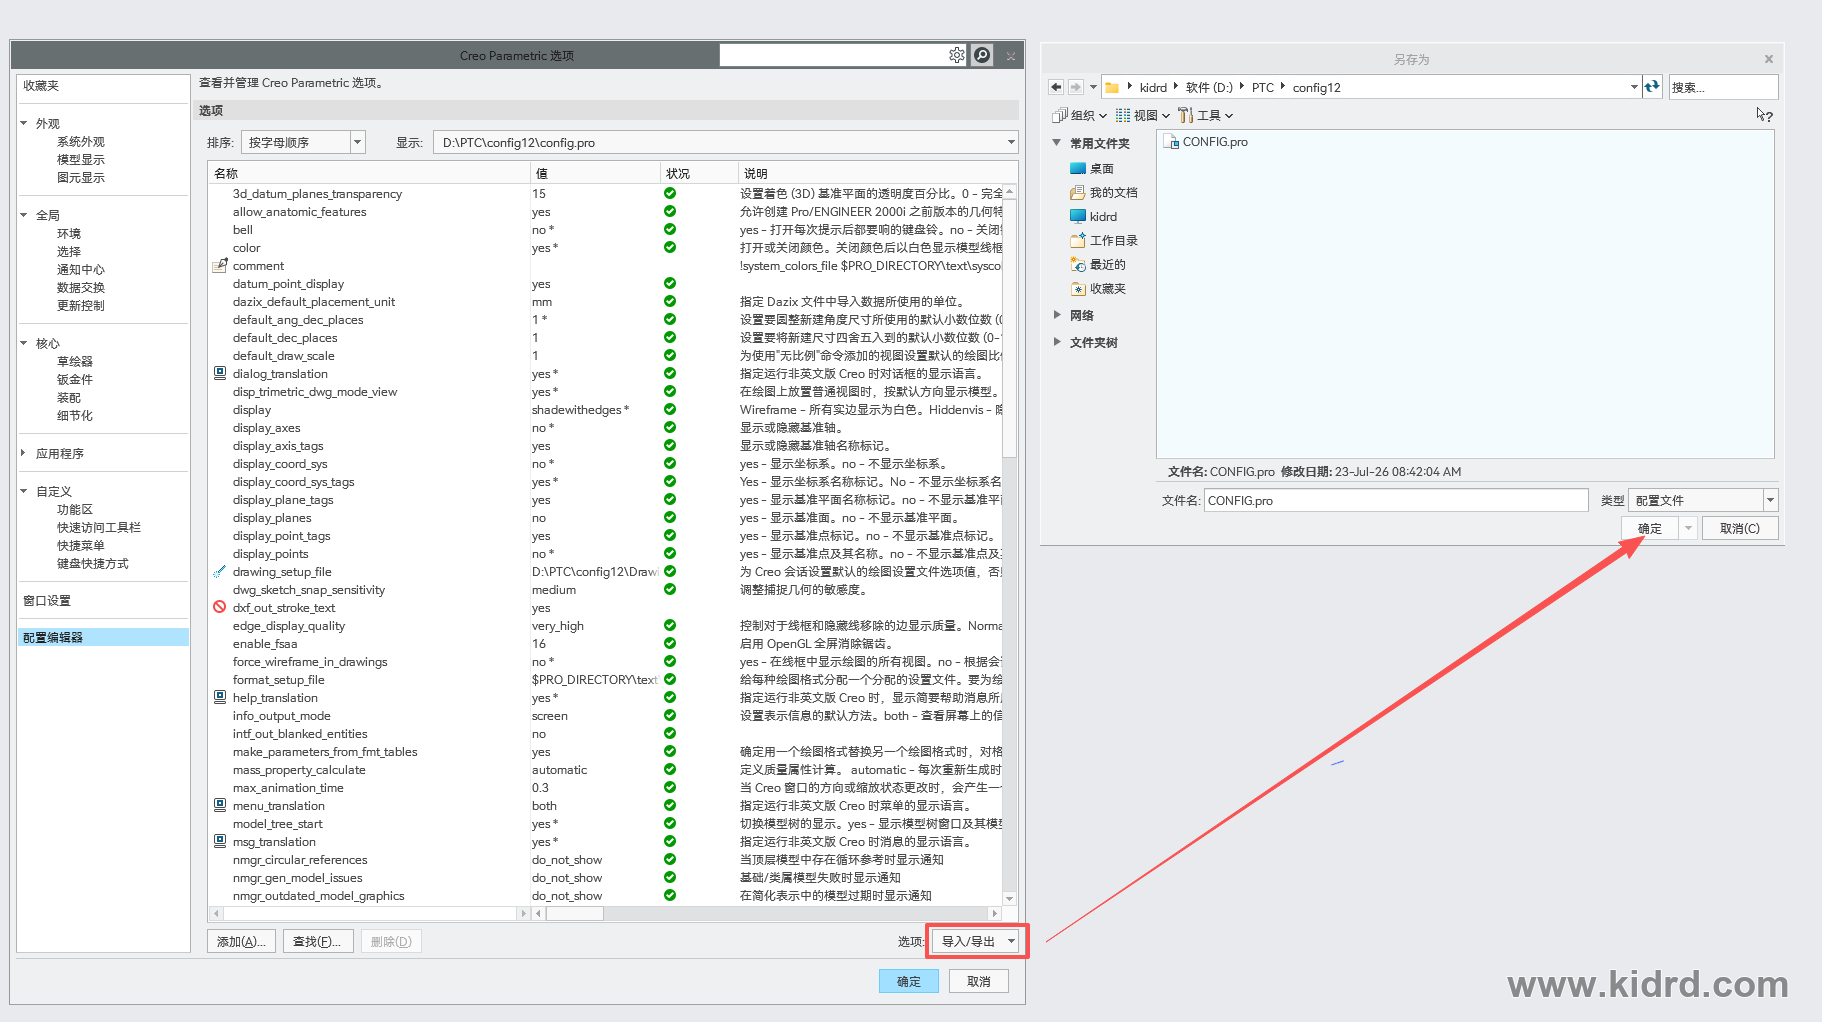The height and width of the screenshot is (1022, 1822).
Task: Select the CONFIG.pro file icon
Action: click(x=1171, y=142)
